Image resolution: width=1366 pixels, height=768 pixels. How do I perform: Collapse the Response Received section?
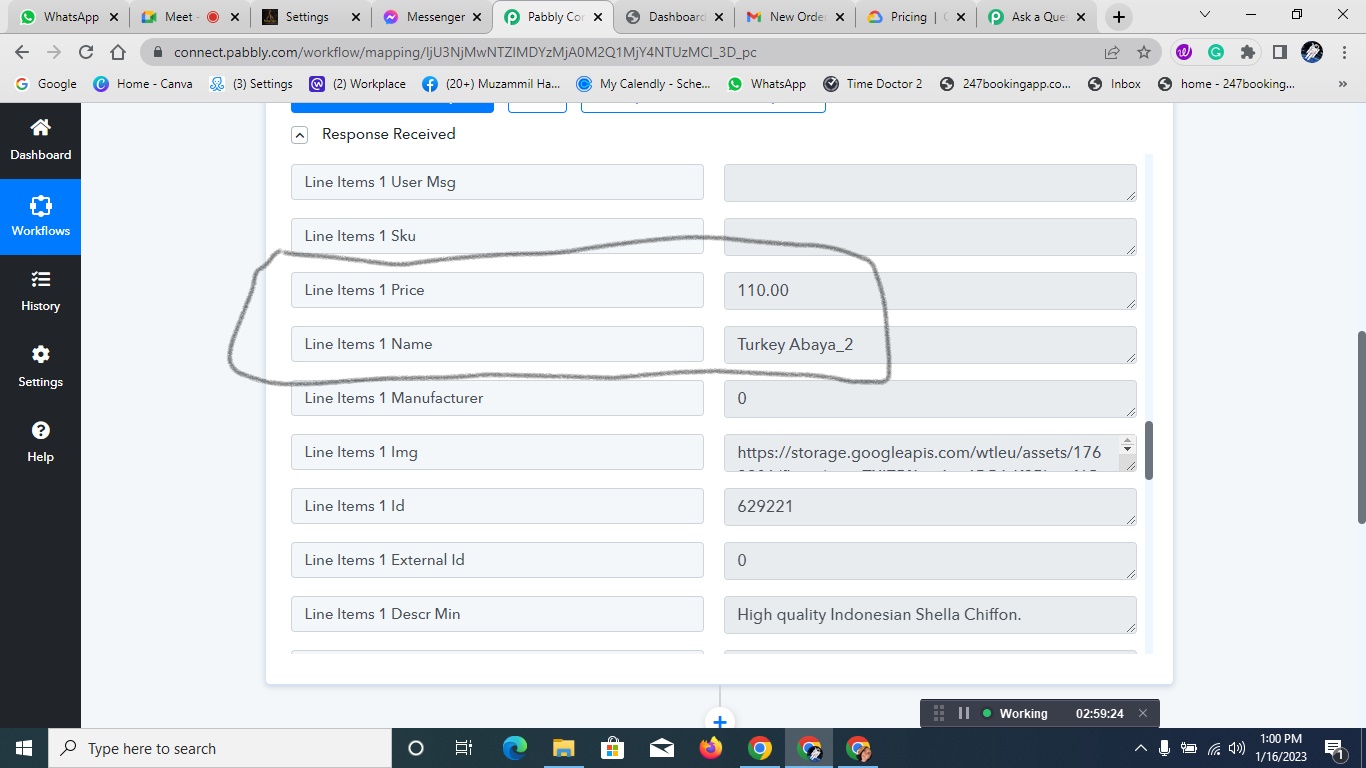click(299, 135)
